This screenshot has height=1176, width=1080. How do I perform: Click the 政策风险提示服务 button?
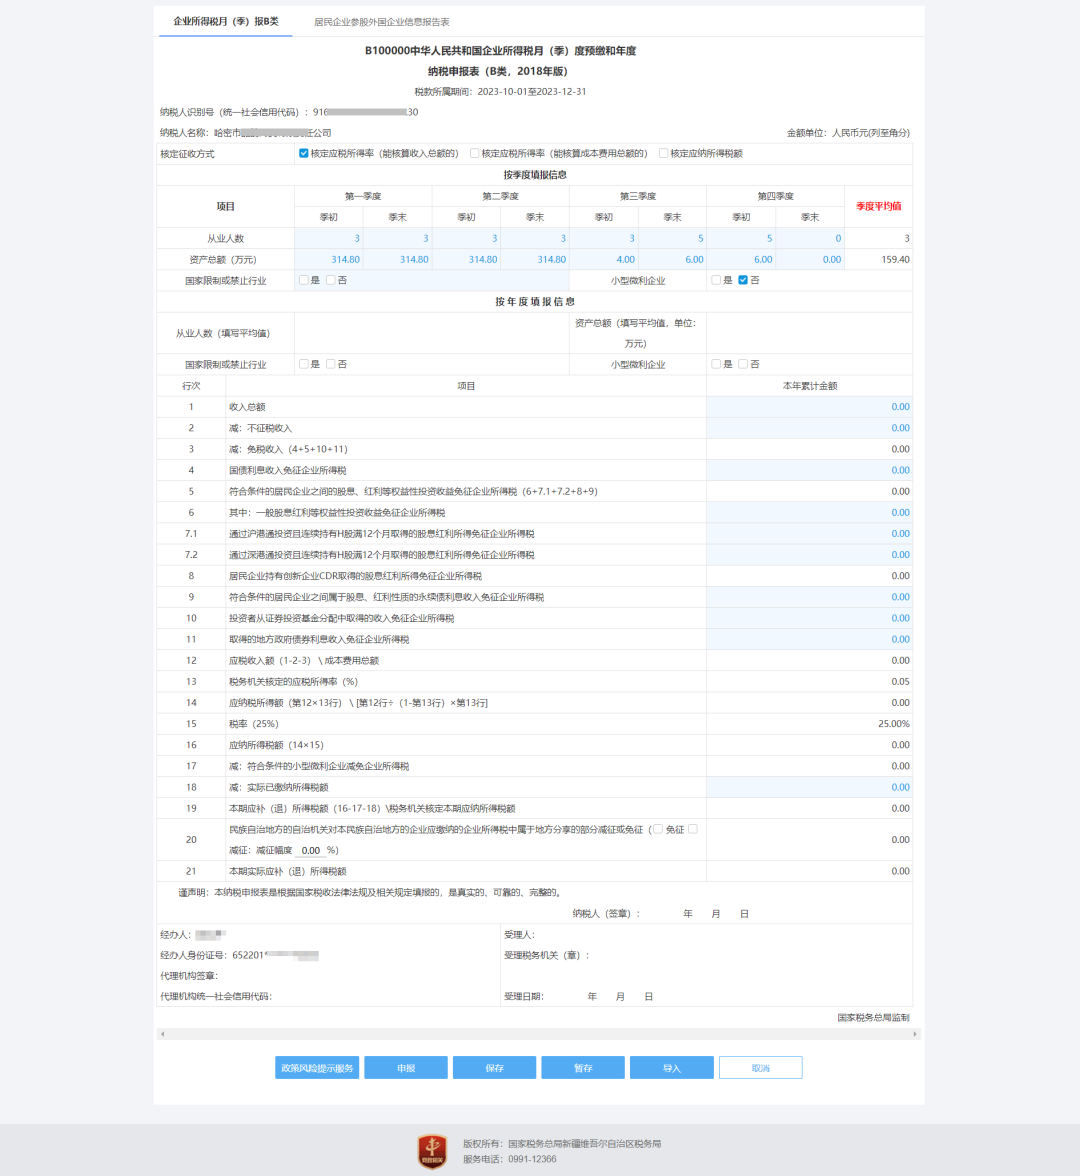coord(317,1067)
